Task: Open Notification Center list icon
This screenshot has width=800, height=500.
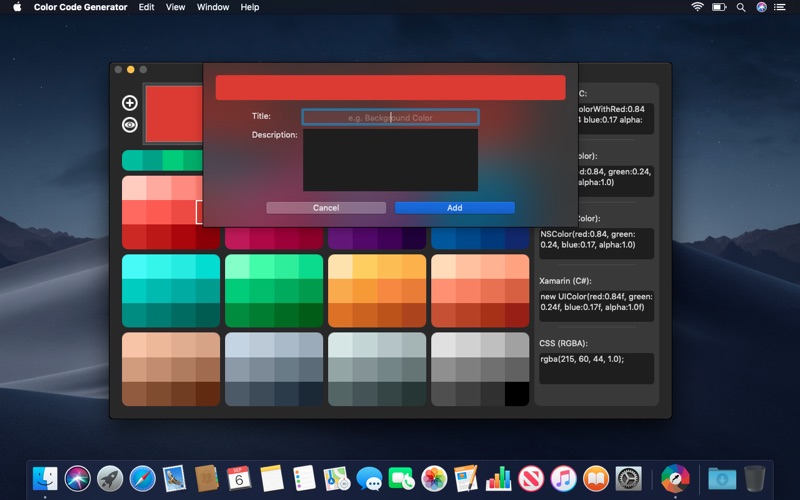Action: 780,7
